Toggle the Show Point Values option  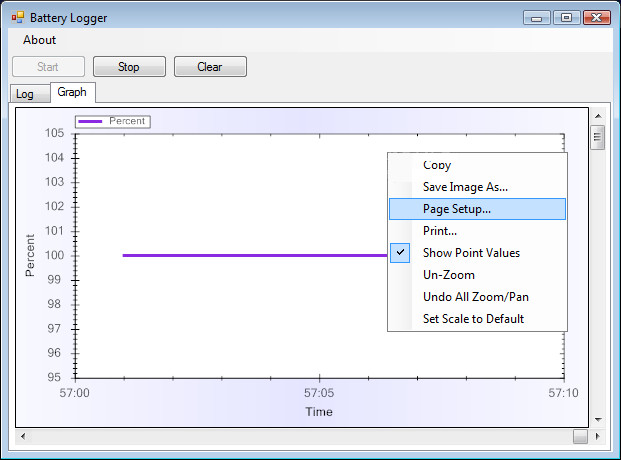[x=477, y=253]
